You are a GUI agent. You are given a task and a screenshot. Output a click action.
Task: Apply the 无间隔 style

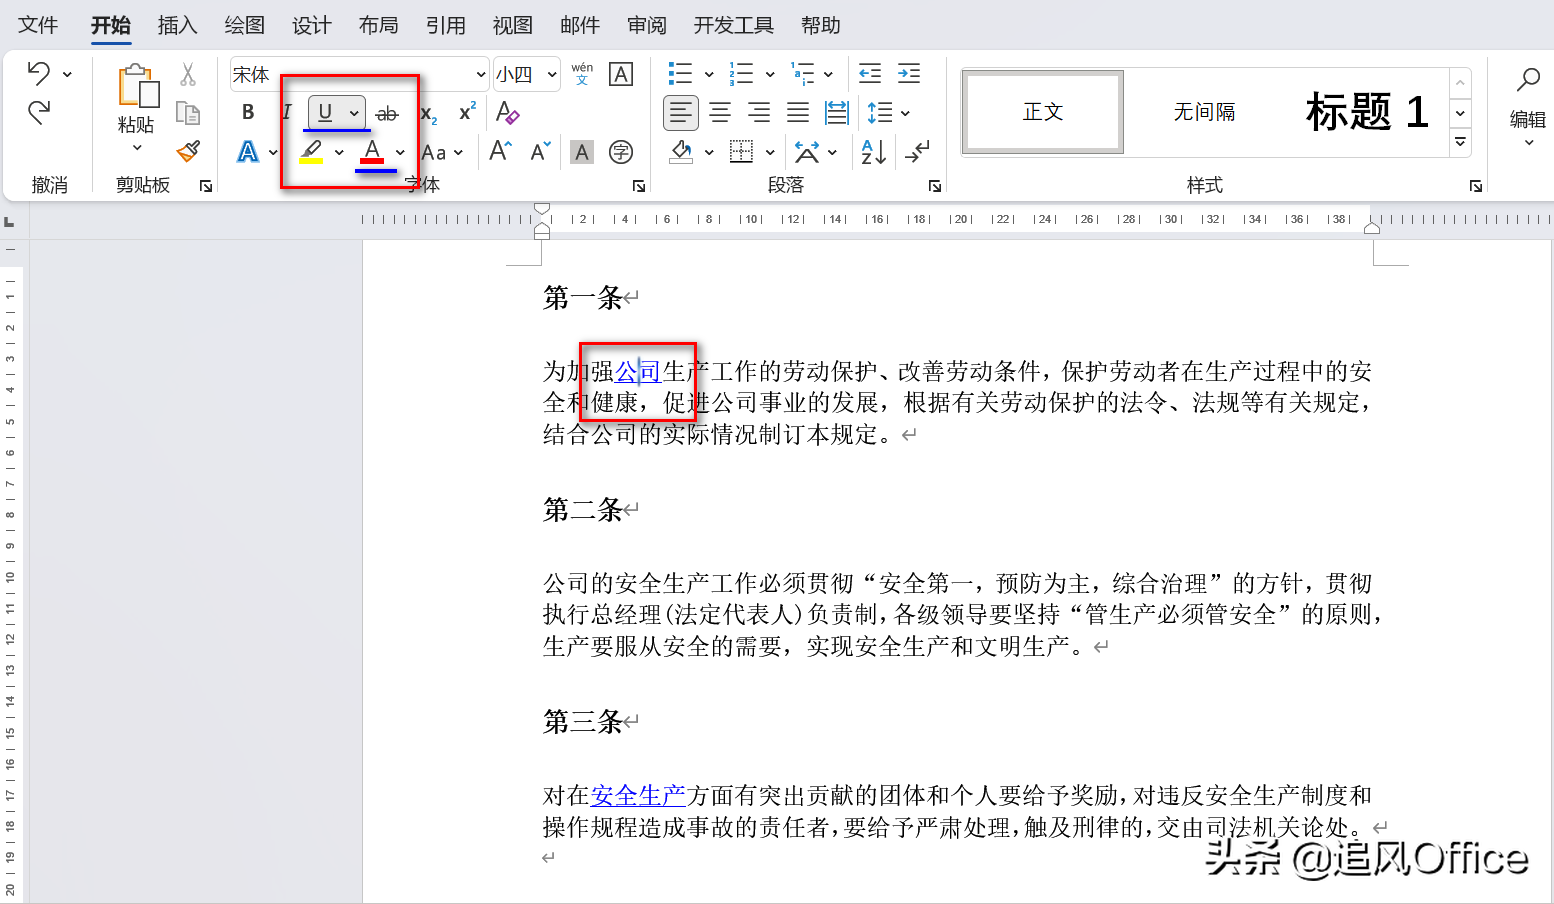[x=1204, y=112]
